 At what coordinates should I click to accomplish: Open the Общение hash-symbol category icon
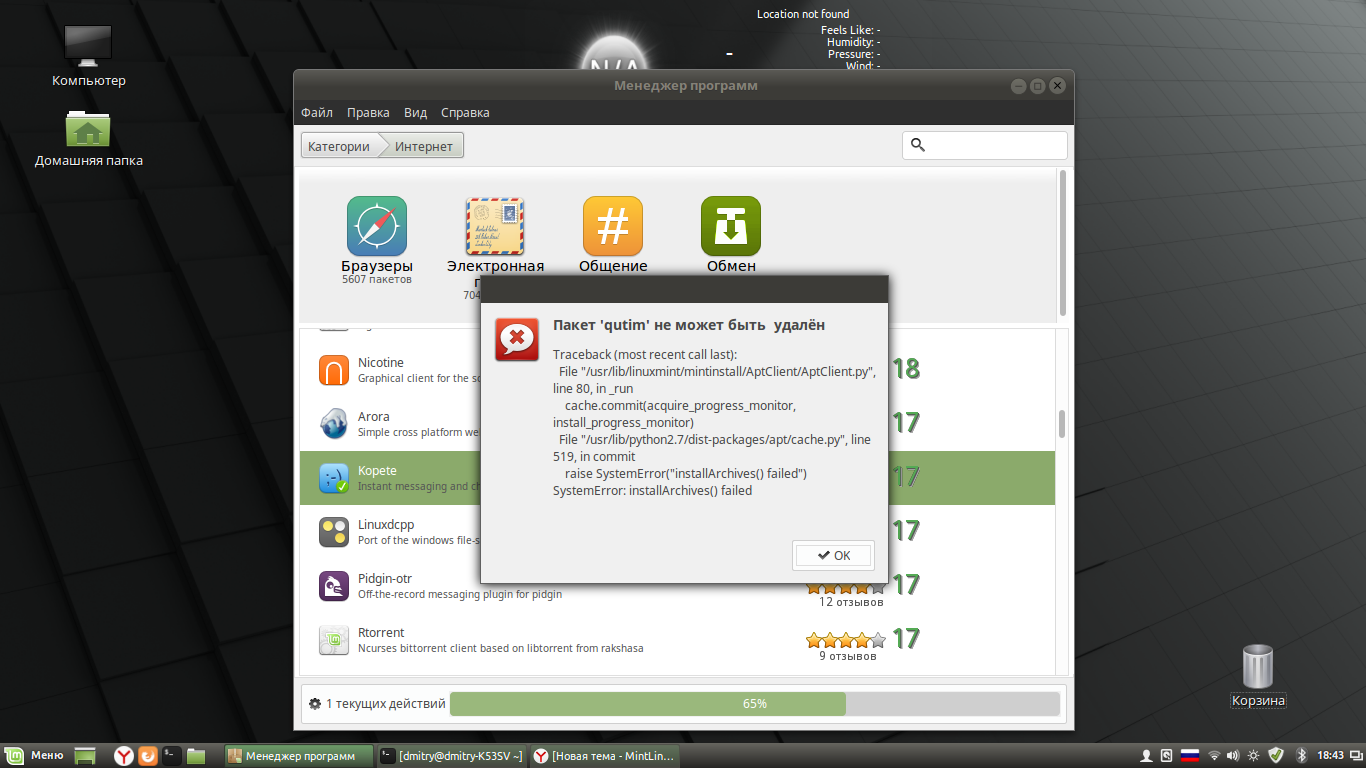(x=613, y=226)
